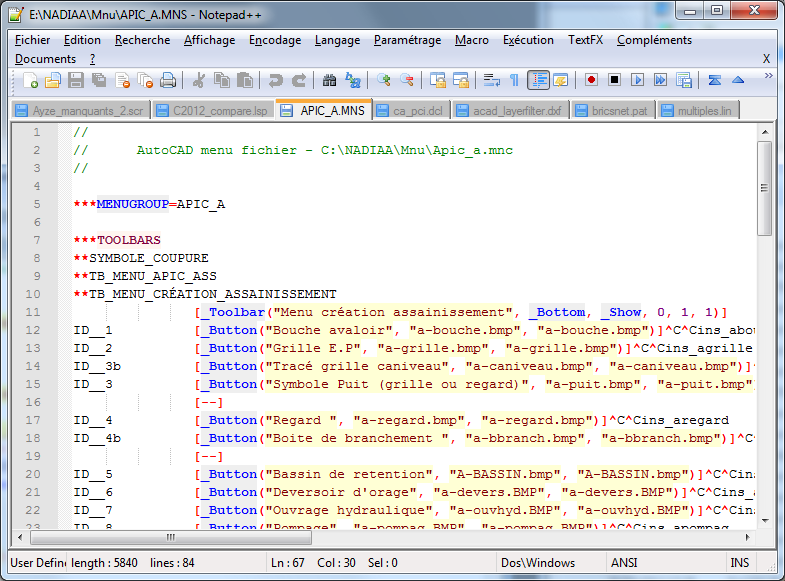Toggle the indent guide button
This screenshot has width=785, height=581.
[x=538, y=80]
